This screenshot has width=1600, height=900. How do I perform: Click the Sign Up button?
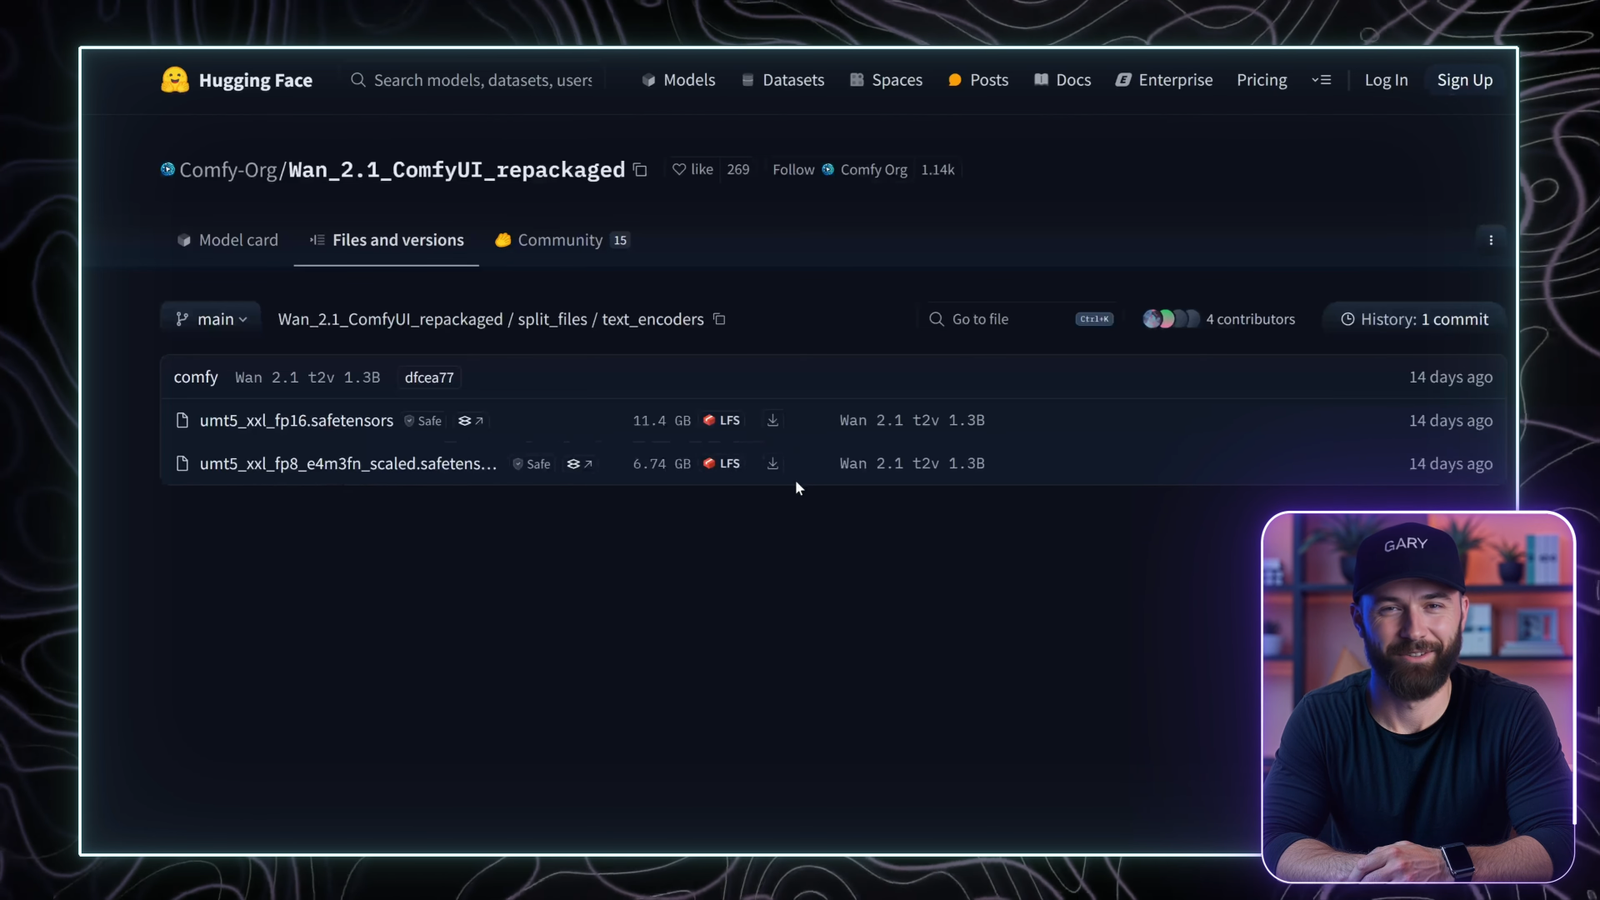click(1465, 80)
